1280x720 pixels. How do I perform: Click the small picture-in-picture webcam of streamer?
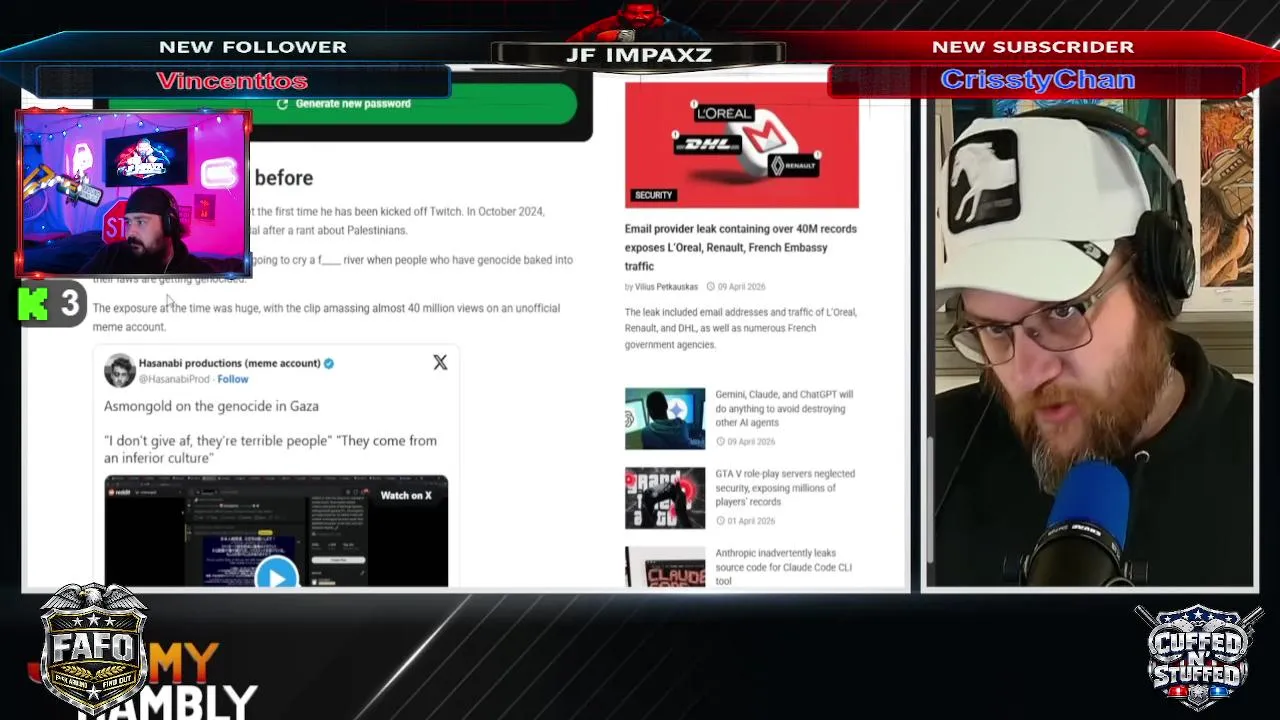133,194
